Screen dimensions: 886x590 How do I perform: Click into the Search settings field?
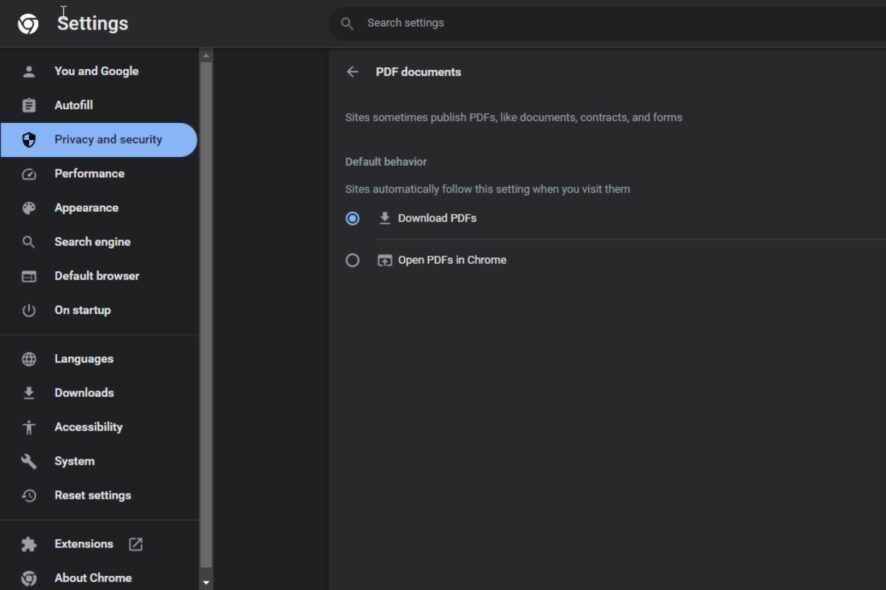607,23
